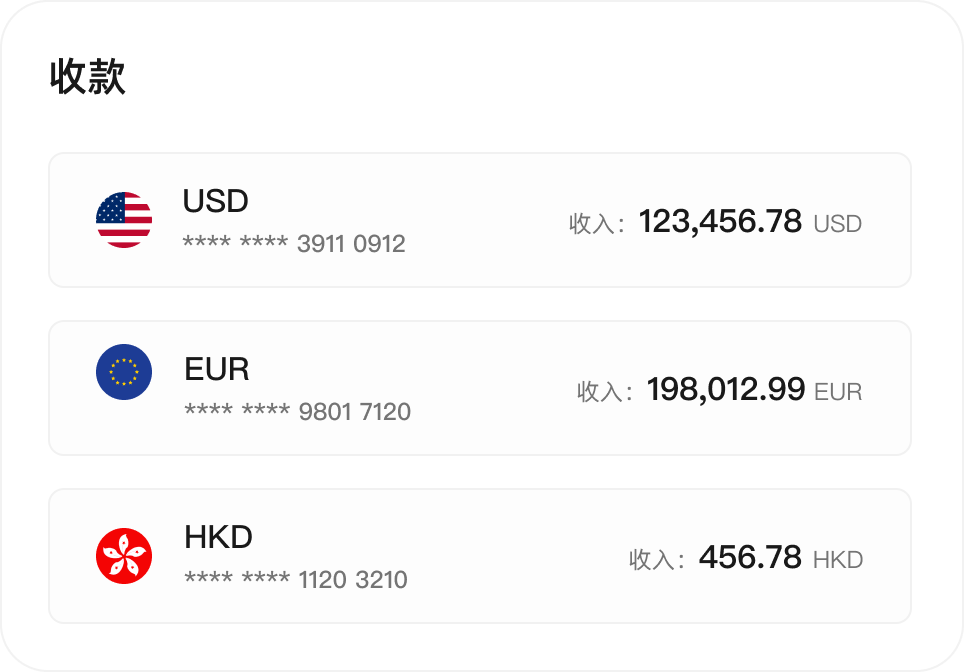Click account number ending 3911 0912
The image size is (964, 672).
click(x=294, y=244)
